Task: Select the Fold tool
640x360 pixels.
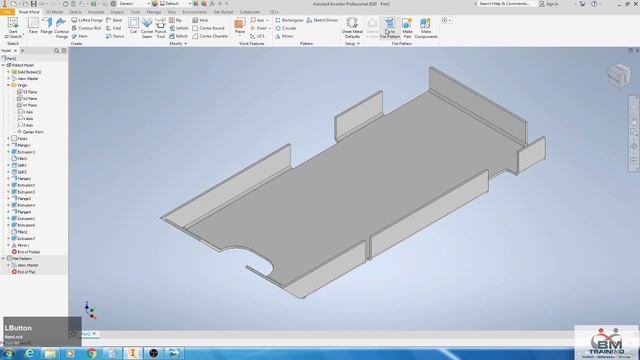Action: tap(113, 28)
